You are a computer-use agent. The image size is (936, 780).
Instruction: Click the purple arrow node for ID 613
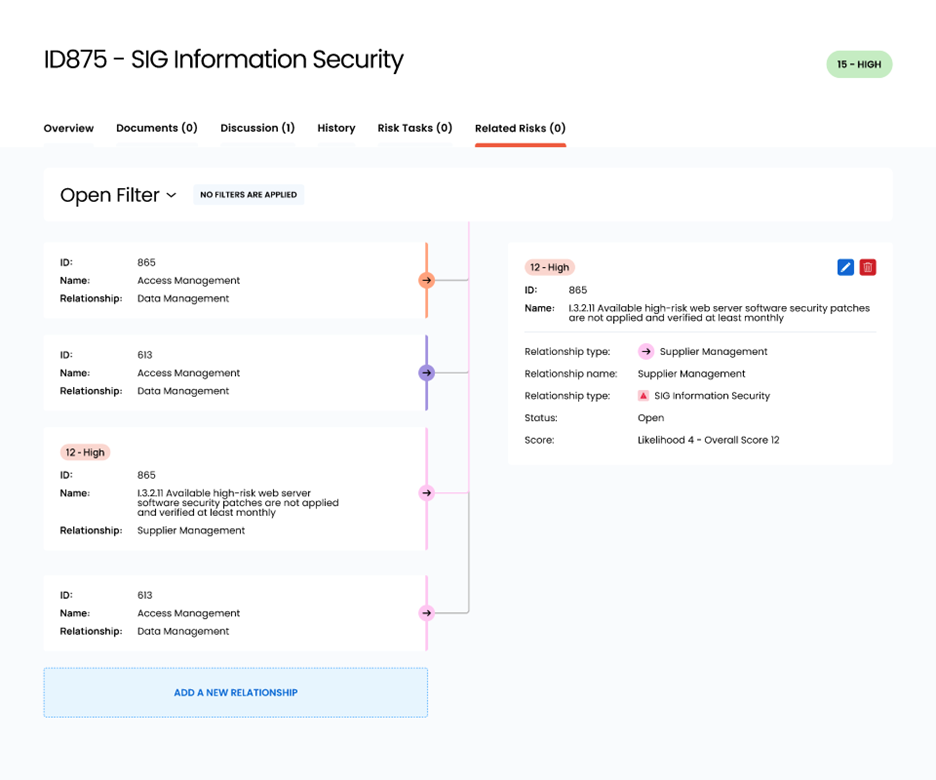point(426,373)
